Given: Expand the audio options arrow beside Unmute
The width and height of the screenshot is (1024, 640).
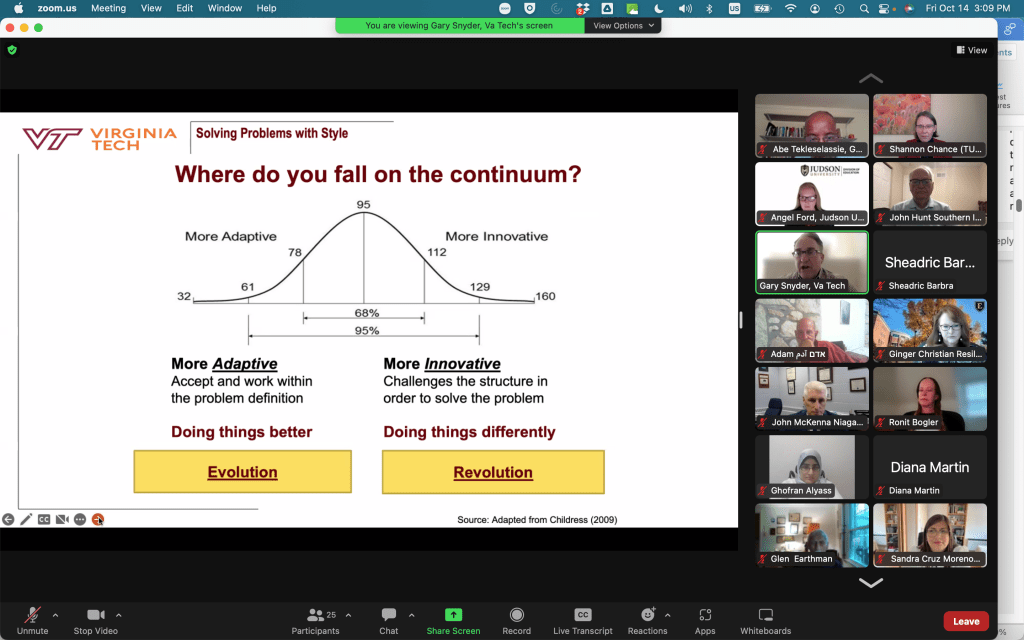Looking at the screenshot, I should pyautogui.click(x=55, y=615).
